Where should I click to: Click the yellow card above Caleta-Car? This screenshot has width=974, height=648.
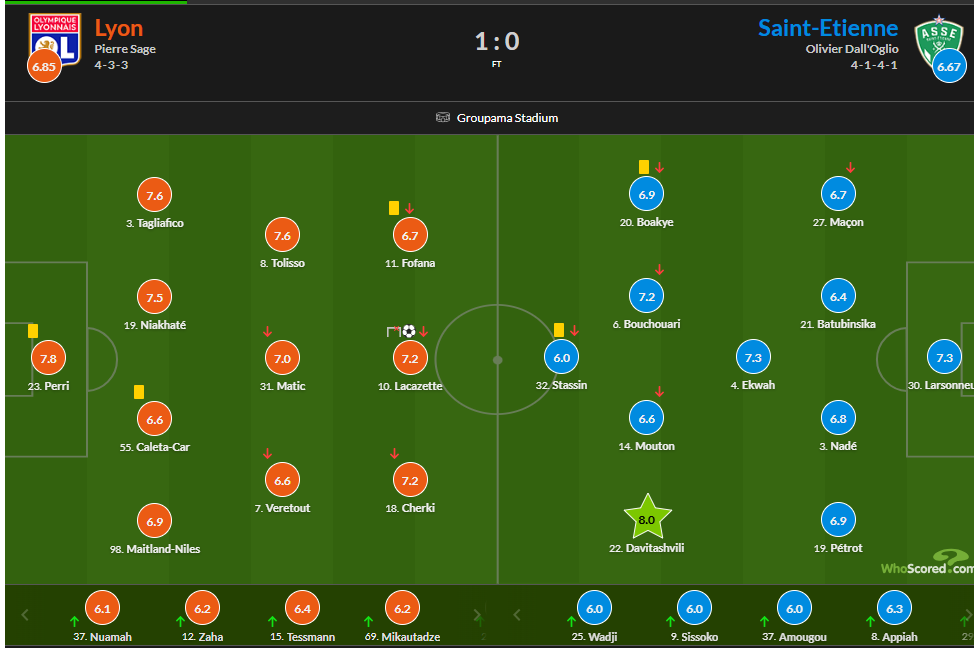139,392
